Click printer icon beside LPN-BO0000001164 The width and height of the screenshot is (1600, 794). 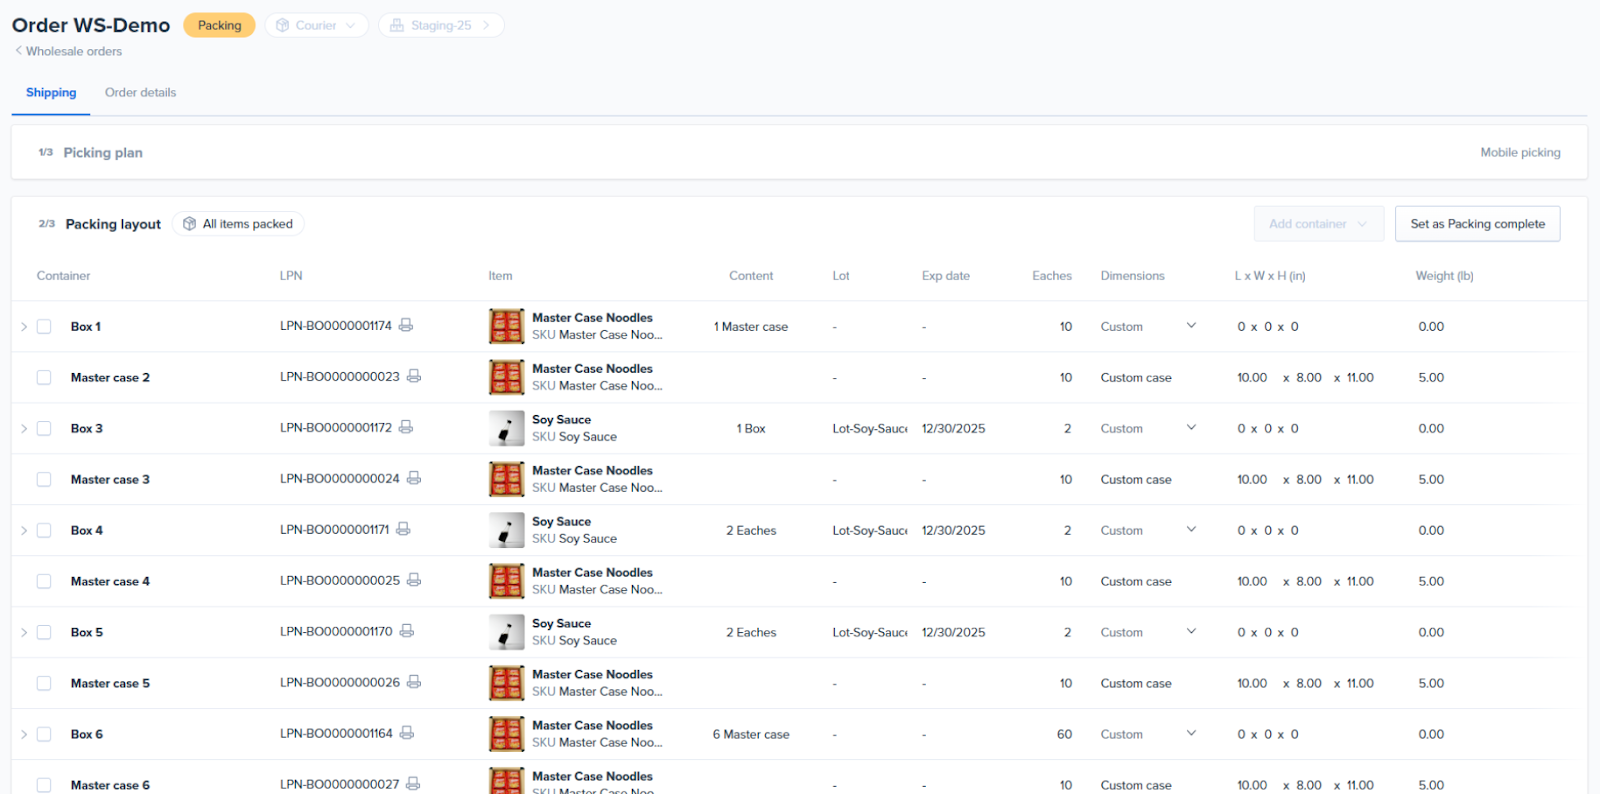[407, 733]
